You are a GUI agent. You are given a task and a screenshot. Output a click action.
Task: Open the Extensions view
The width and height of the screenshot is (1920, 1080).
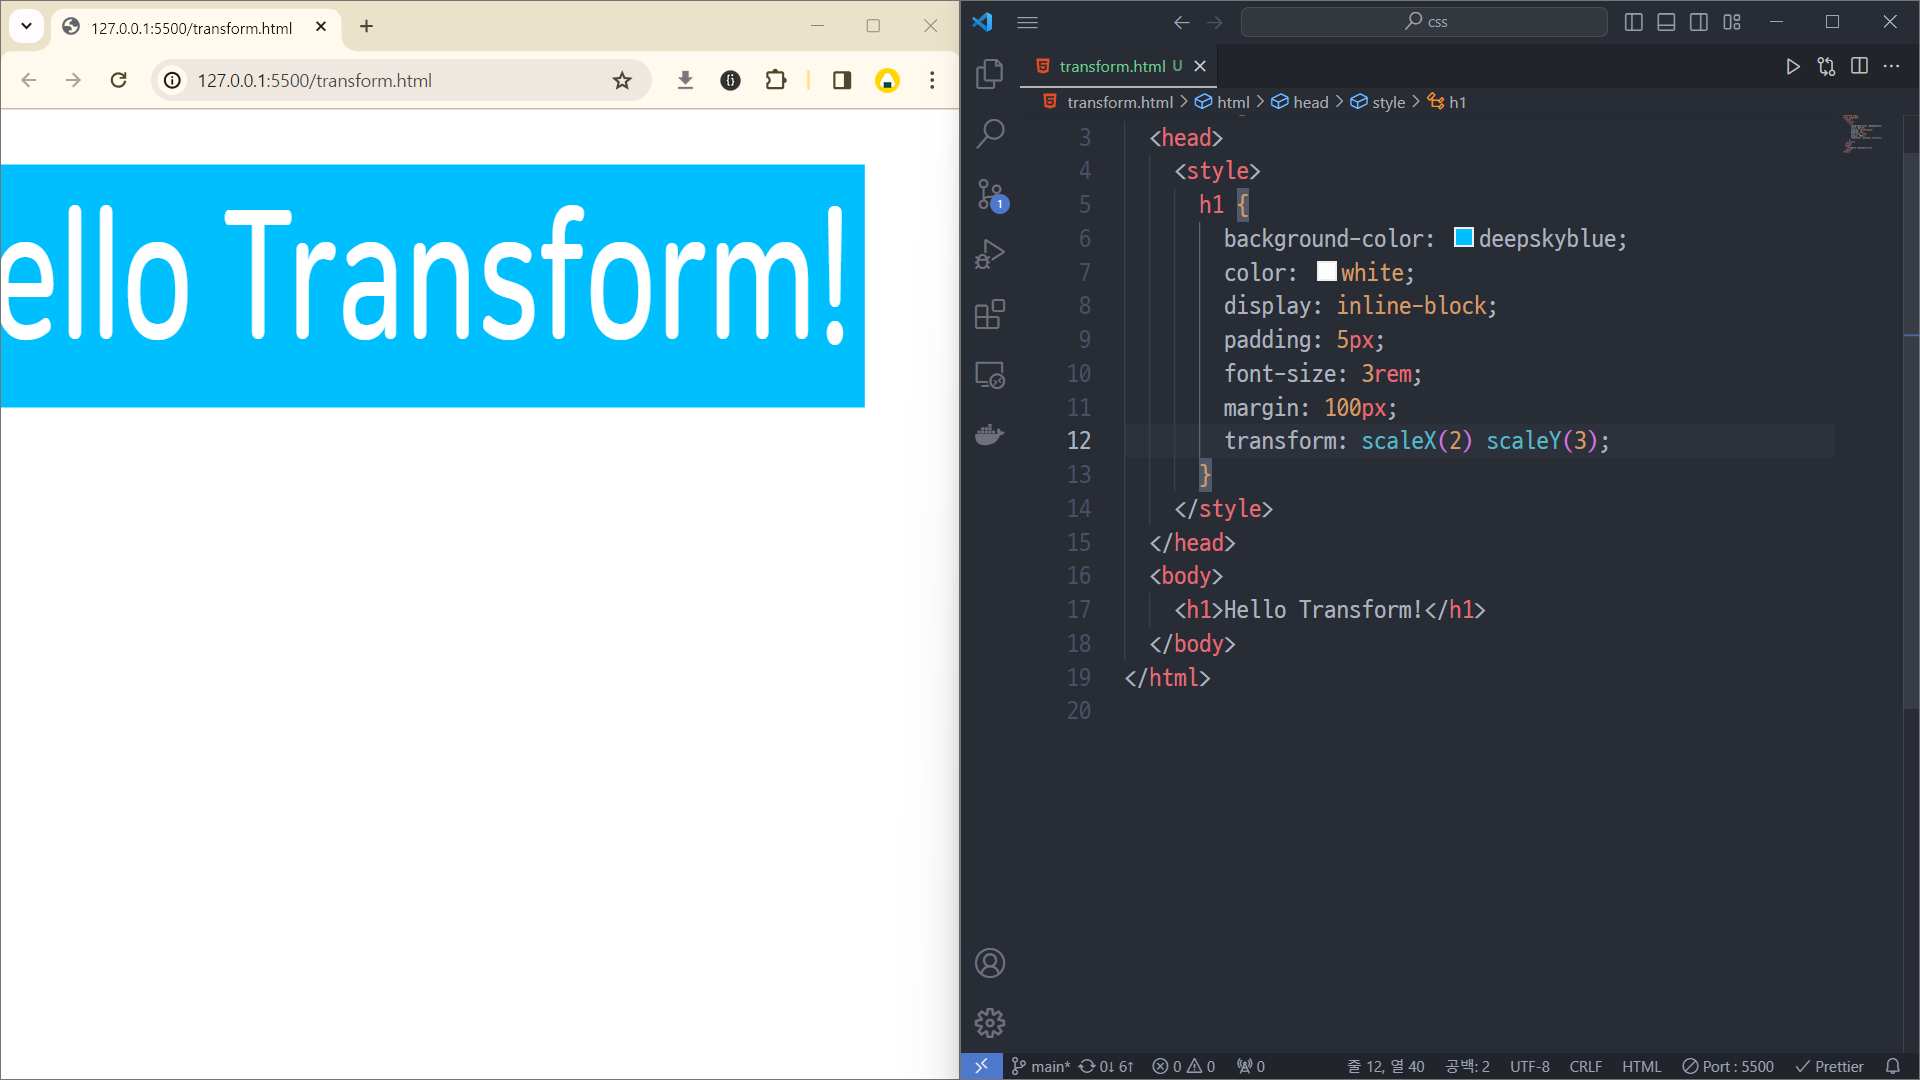coord(989,315)
